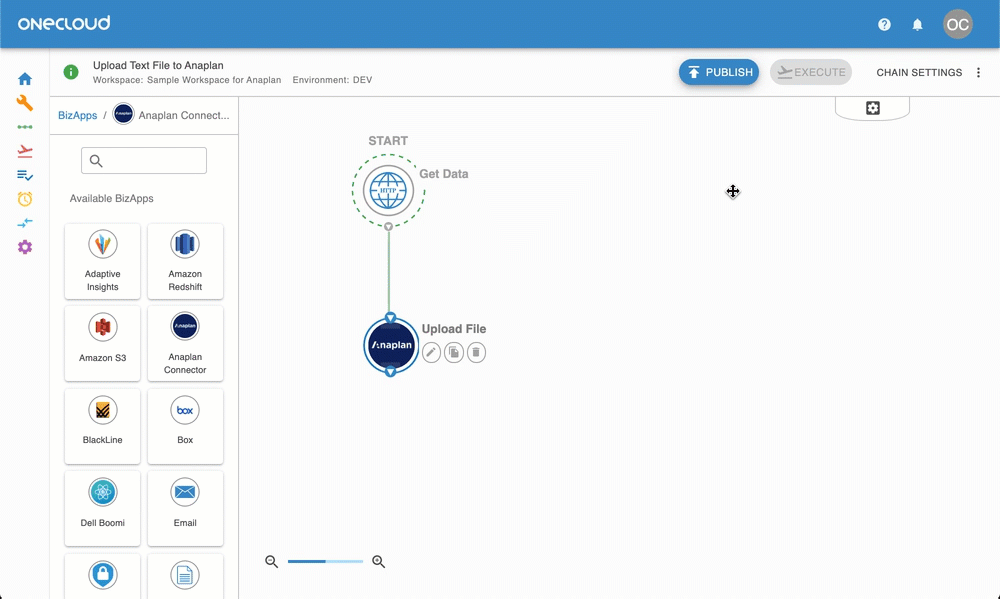Select the Anaplan Upload File node

click(391, 344)
